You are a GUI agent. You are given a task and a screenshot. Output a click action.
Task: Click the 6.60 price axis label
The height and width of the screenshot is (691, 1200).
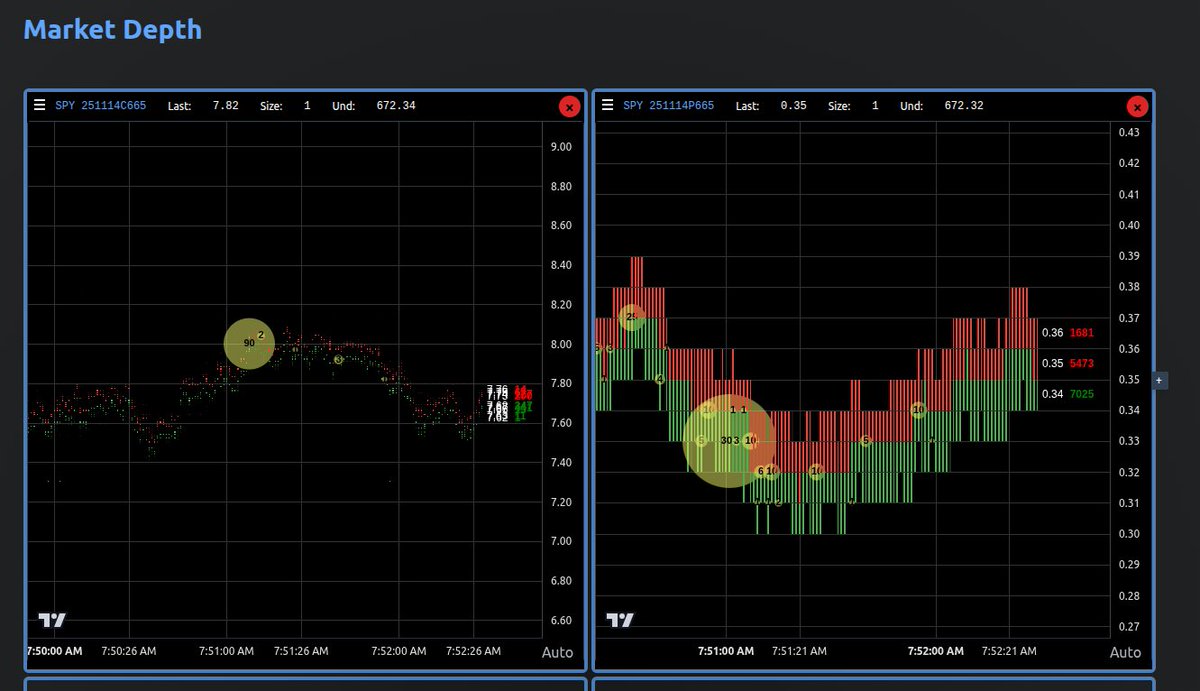click(561, 621)
